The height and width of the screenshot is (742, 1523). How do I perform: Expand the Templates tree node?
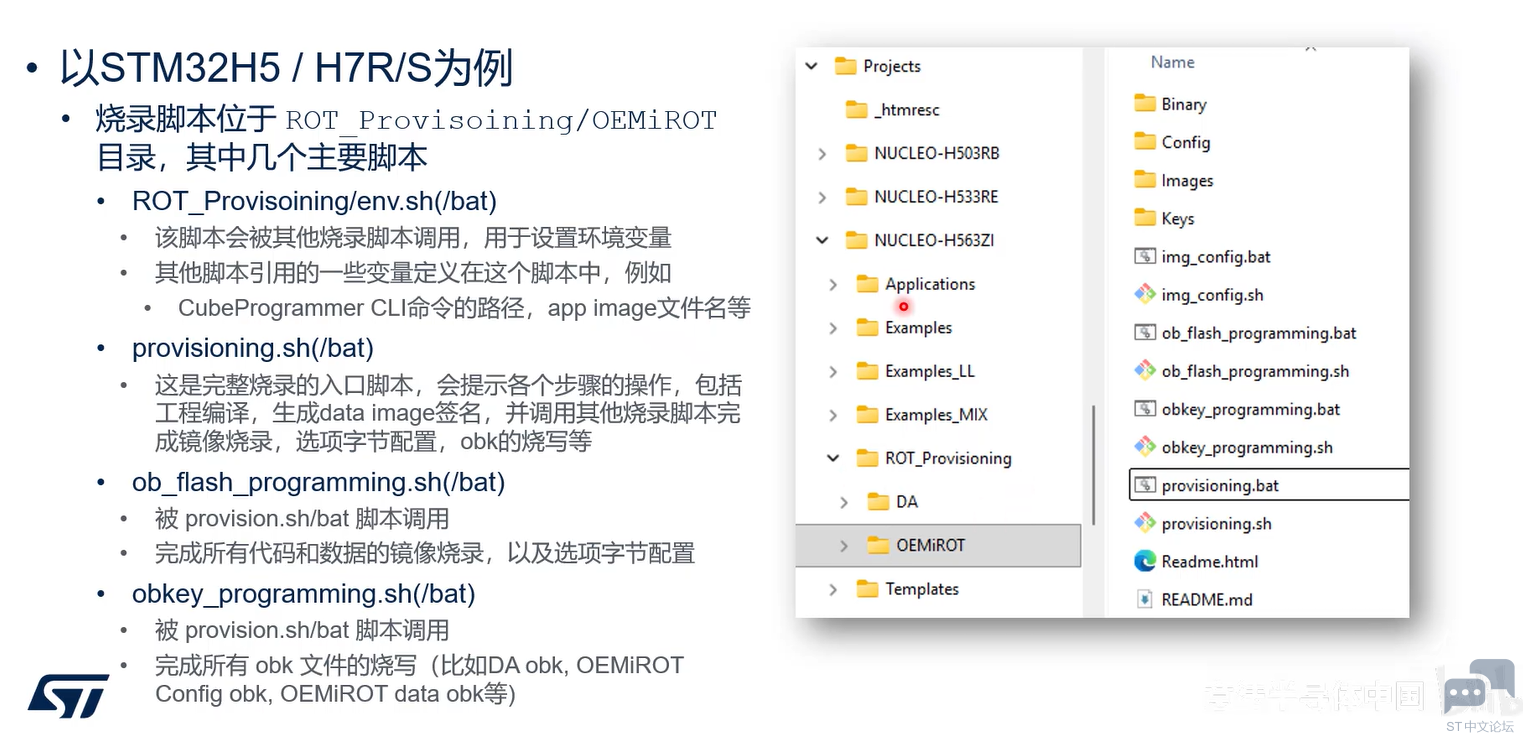click(833, 589)
